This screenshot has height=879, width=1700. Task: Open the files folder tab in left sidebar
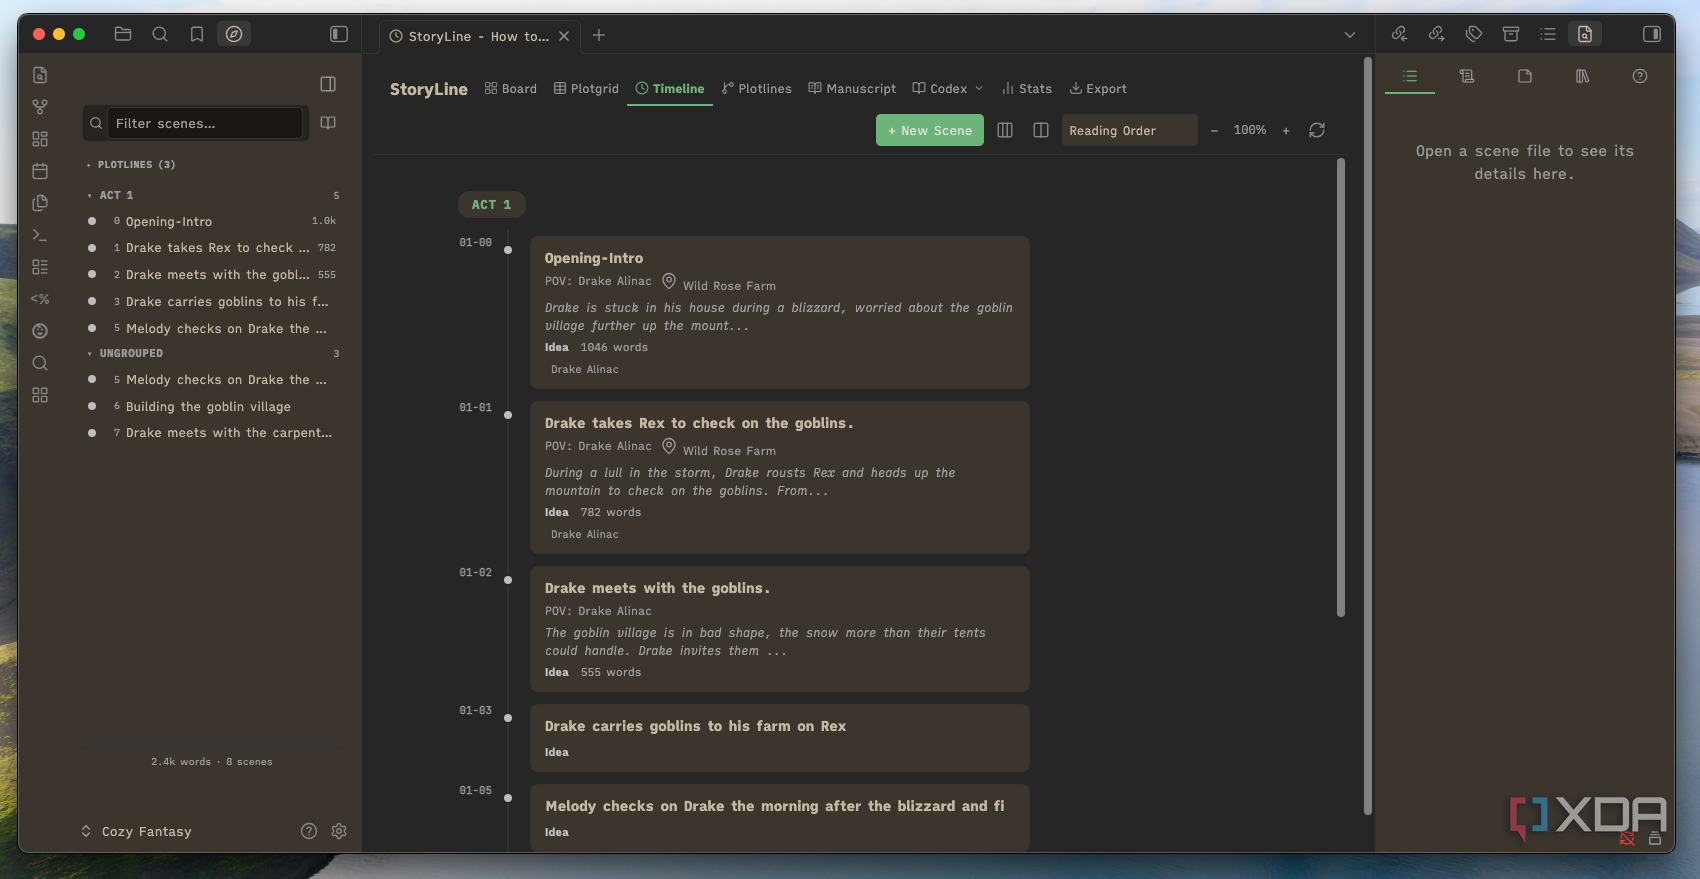click(x=123, y=34)
